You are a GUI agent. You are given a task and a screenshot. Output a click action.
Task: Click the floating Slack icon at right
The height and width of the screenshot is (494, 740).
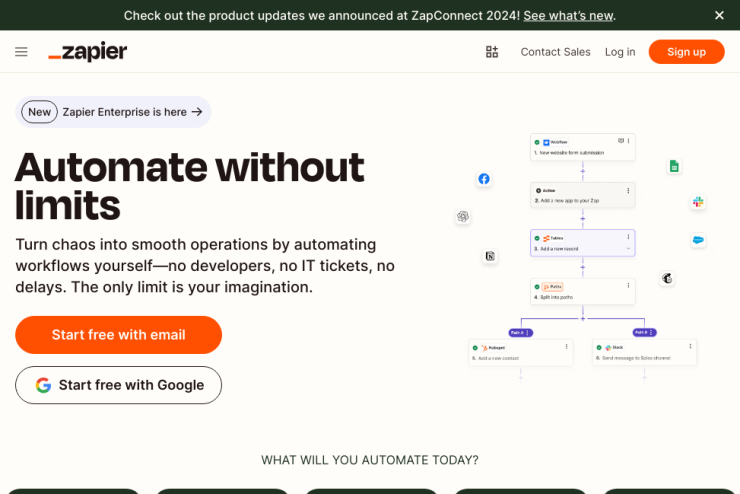coord(698,202)
